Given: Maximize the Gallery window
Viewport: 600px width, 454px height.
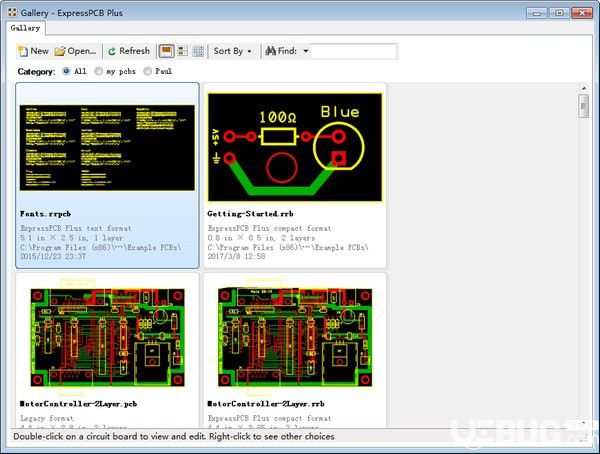Looking at the screenshot, I should [x=559, y=13].
